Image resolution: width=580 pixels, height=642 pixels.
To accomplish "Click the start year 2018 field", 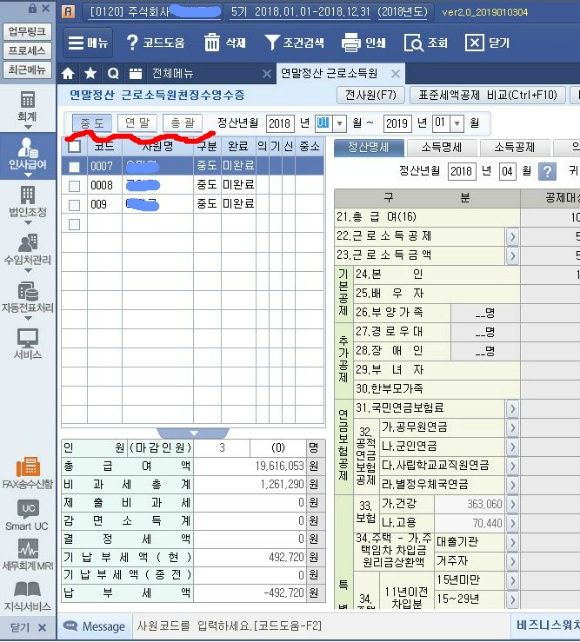I will pyautogui.click(x=280, y=123).
